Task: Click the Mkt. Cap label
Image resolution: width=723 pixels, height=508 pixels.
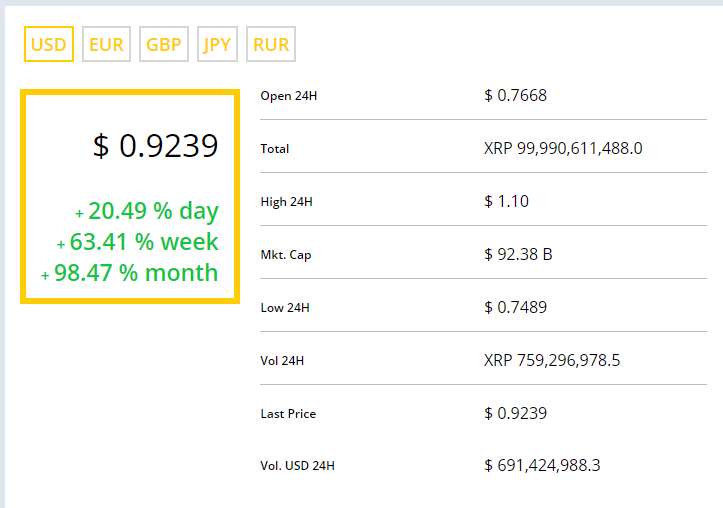Action: (286, 255)
